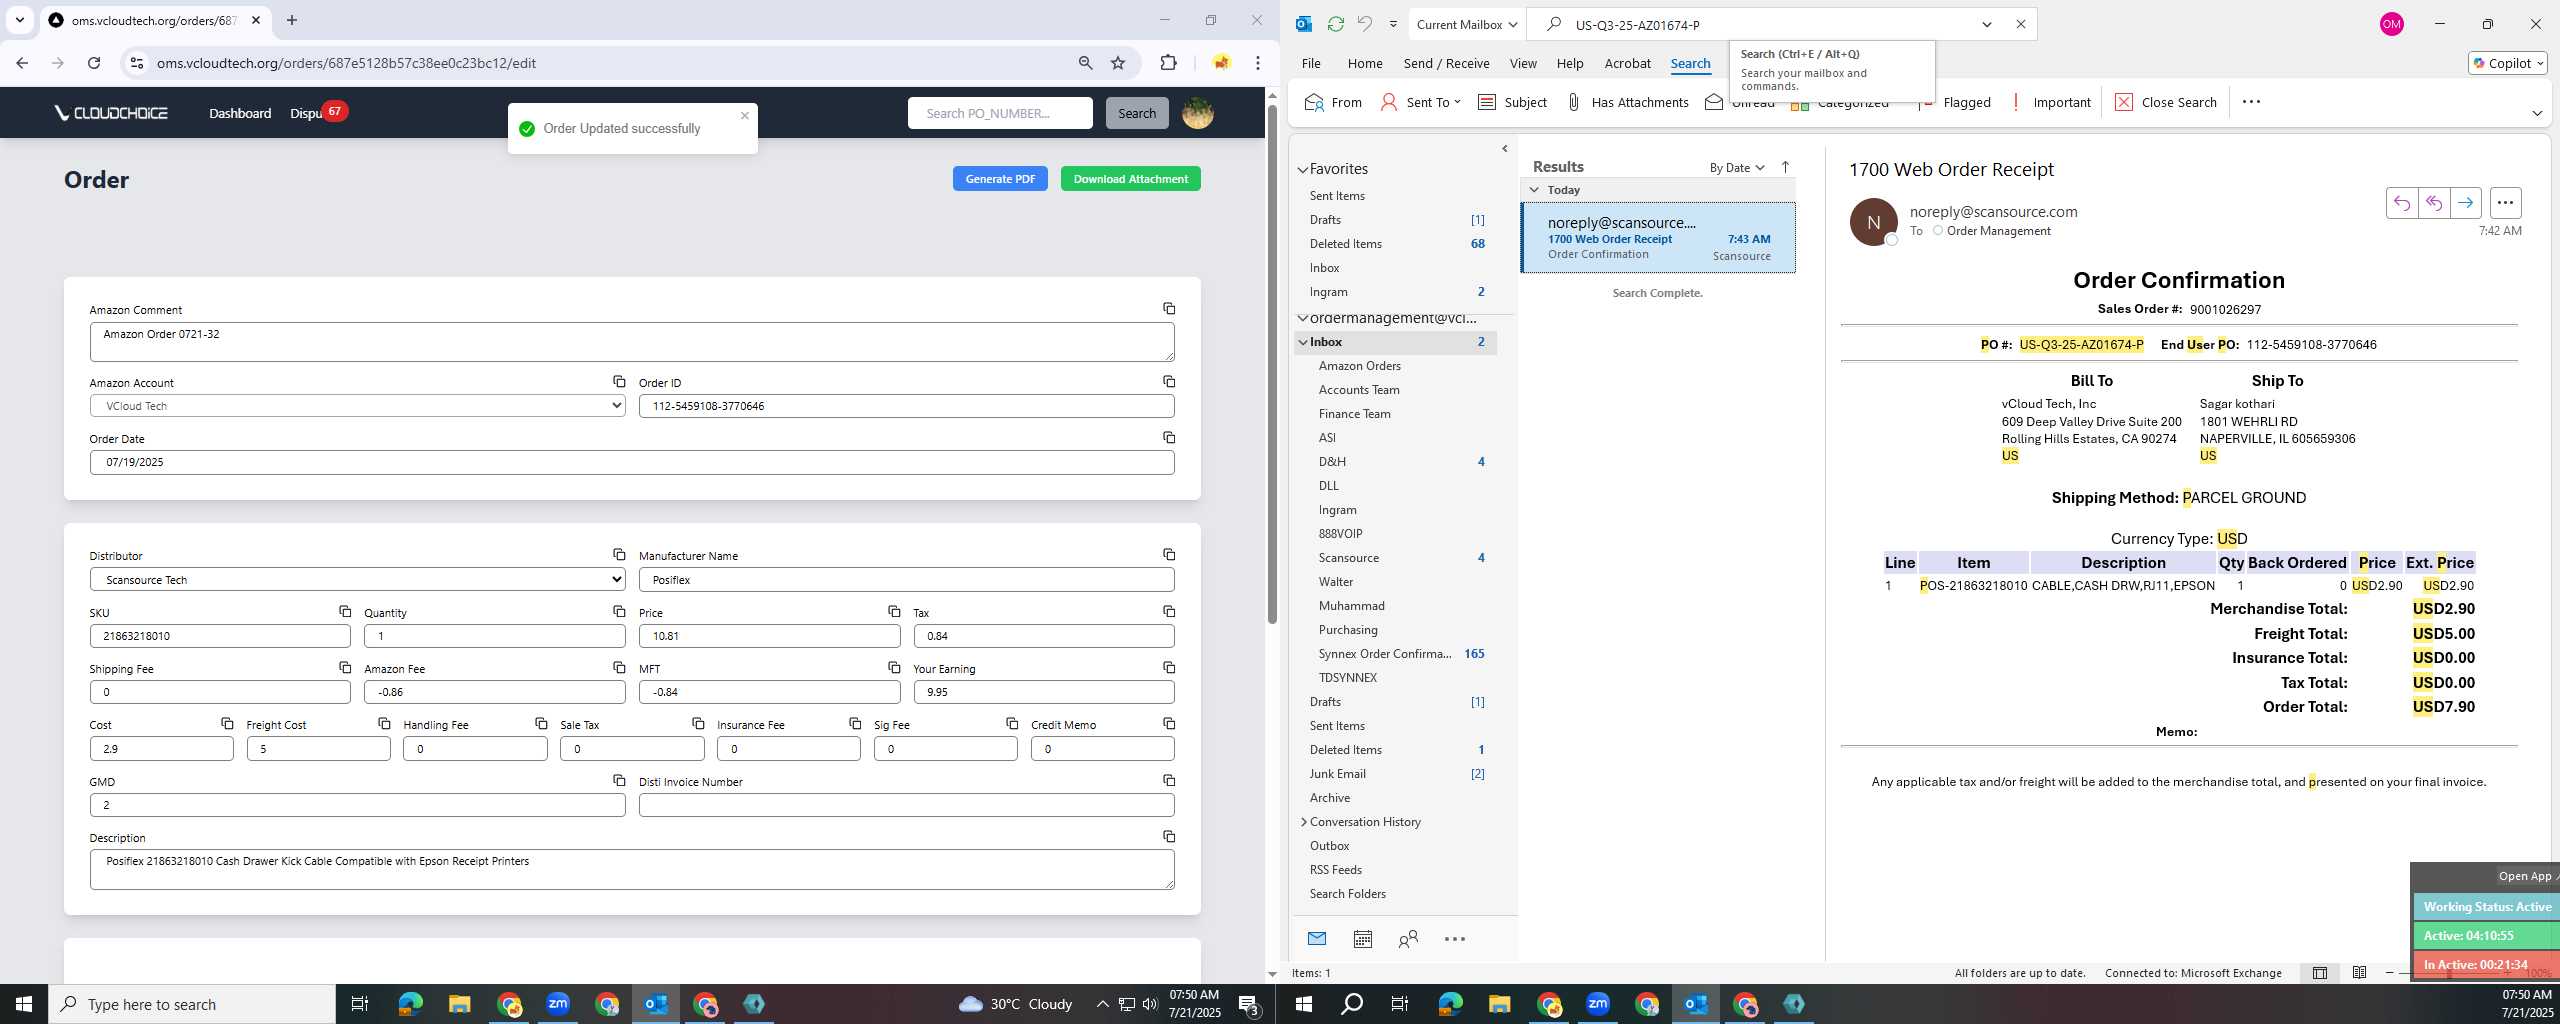
Task: Filter search results by Flagged
Action: [1955, 102]
